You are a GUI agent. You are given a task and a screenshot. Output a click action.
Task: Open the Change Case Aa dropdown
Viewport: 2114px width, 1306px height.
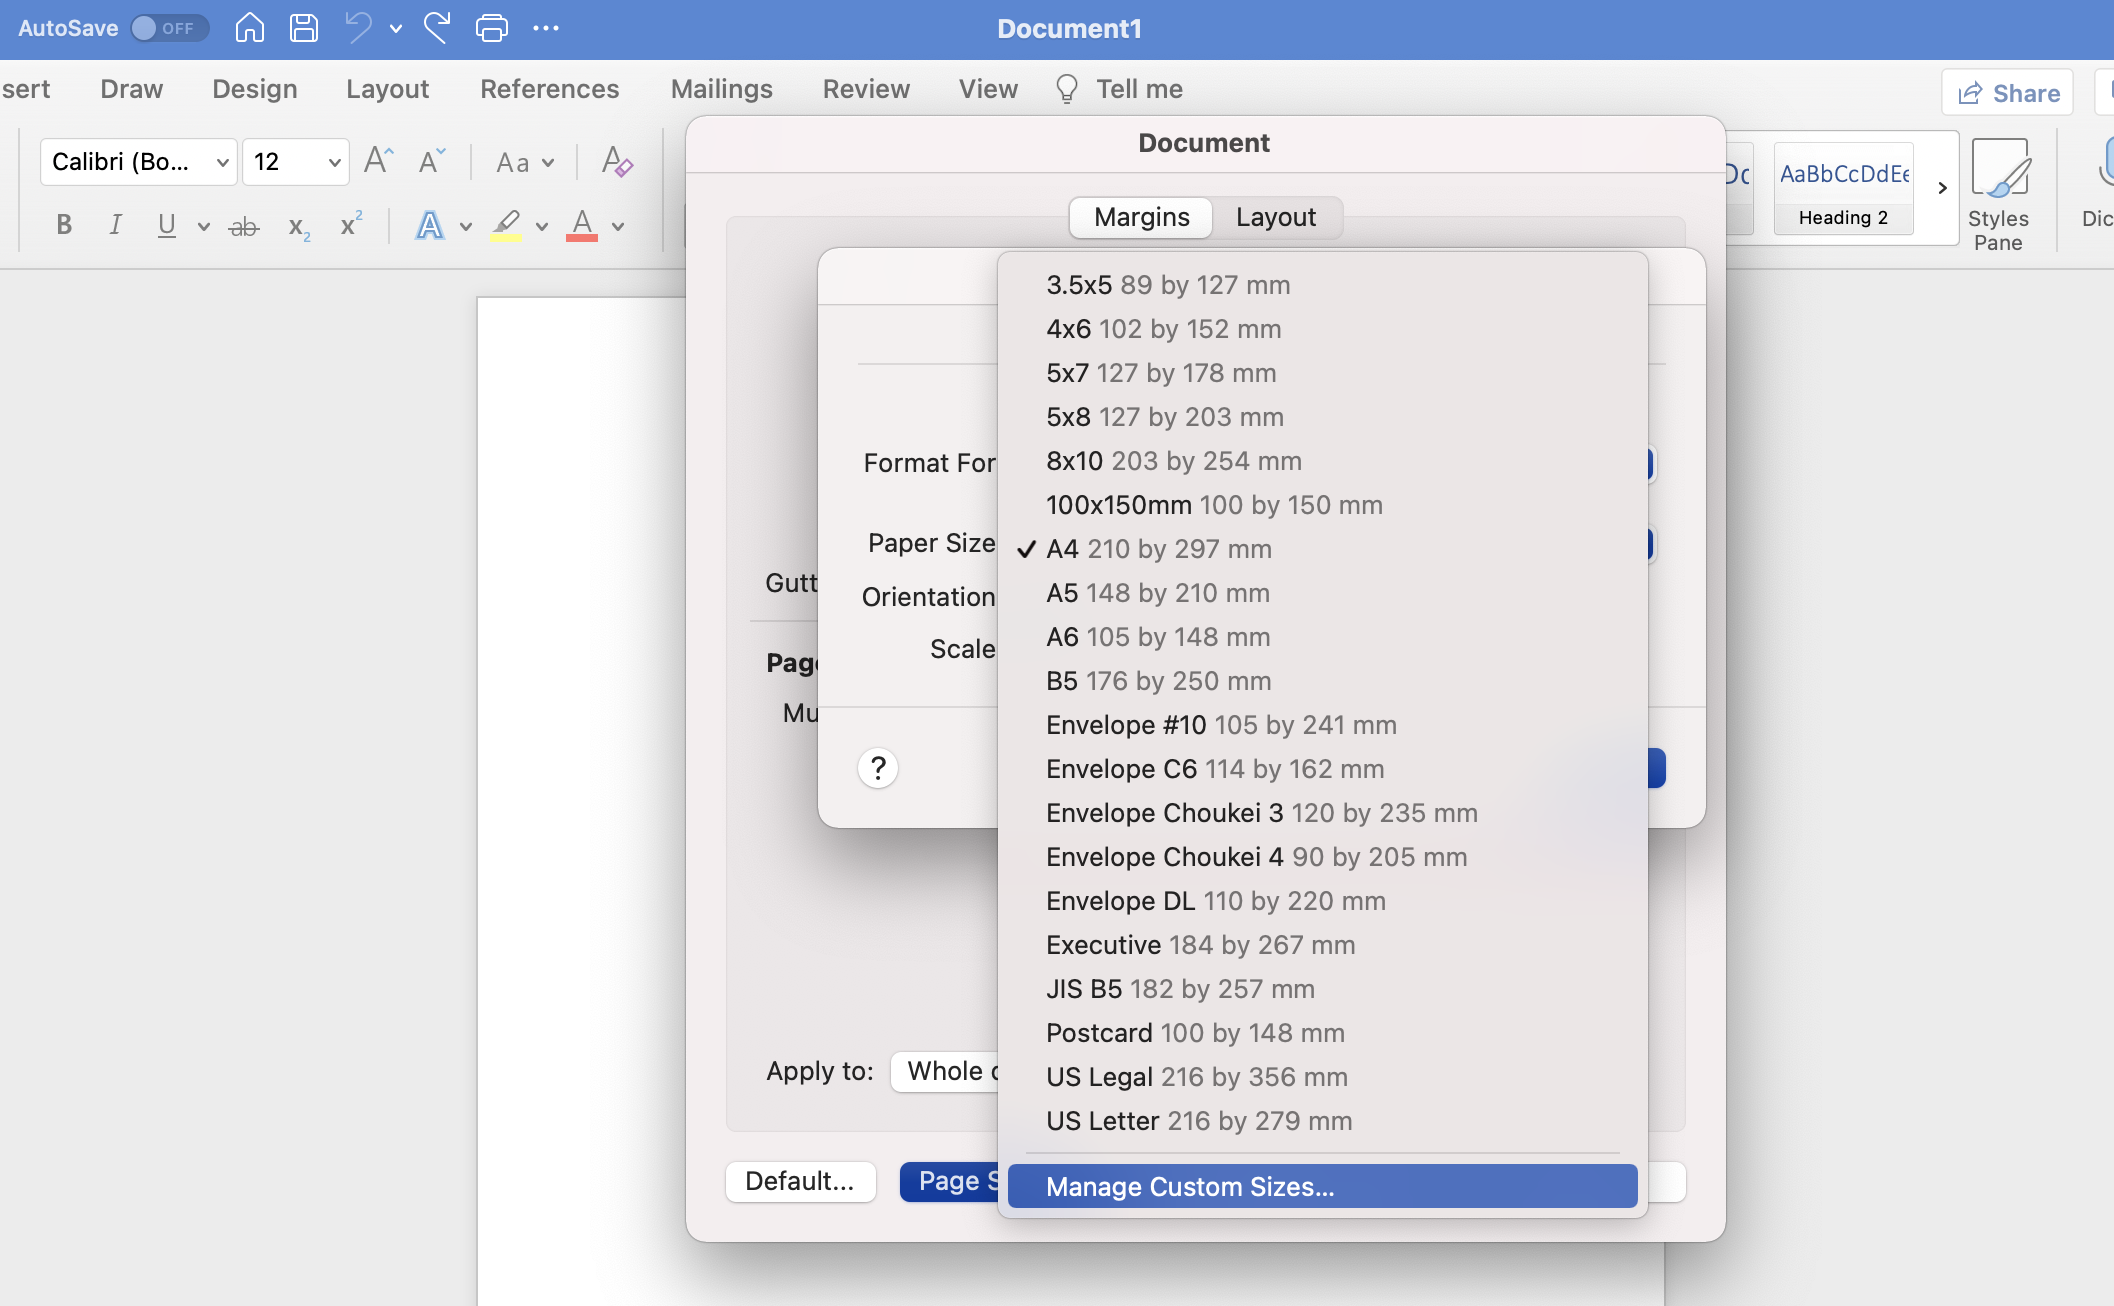(525, 162)
